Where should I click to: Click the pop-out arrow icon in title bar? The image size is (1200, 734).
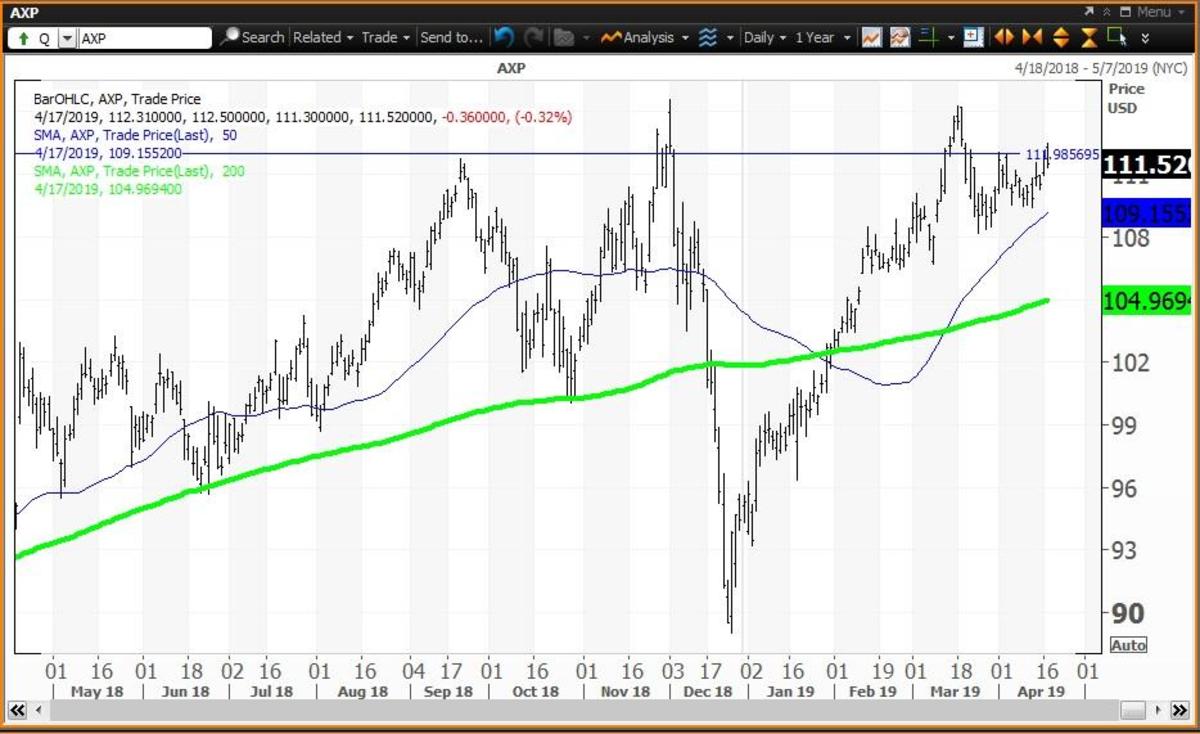[1089, 12]
